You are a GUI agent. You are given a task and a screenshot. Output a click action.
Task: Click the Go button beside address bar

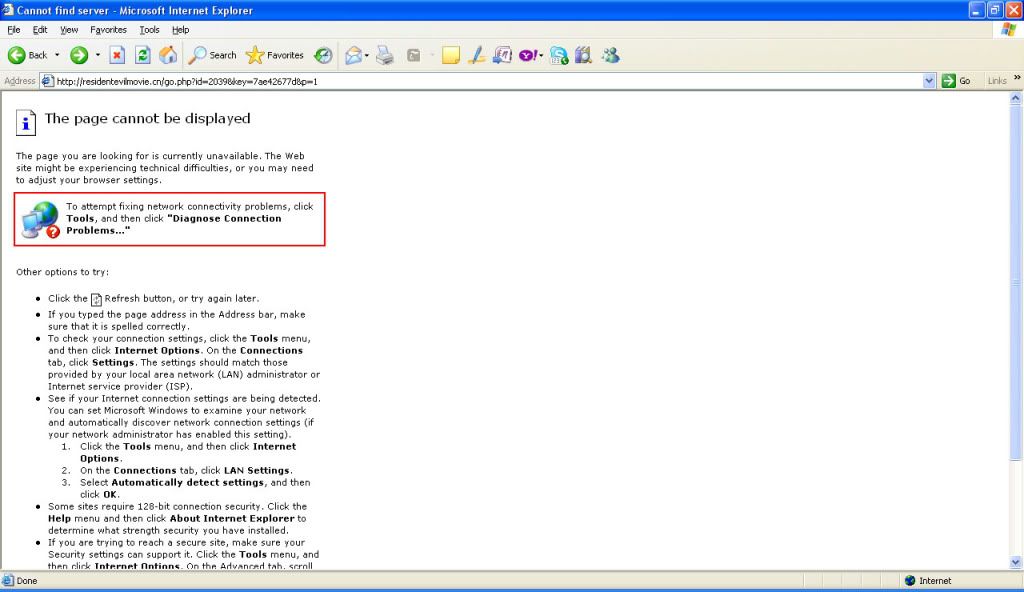click(x=956, y=81)
